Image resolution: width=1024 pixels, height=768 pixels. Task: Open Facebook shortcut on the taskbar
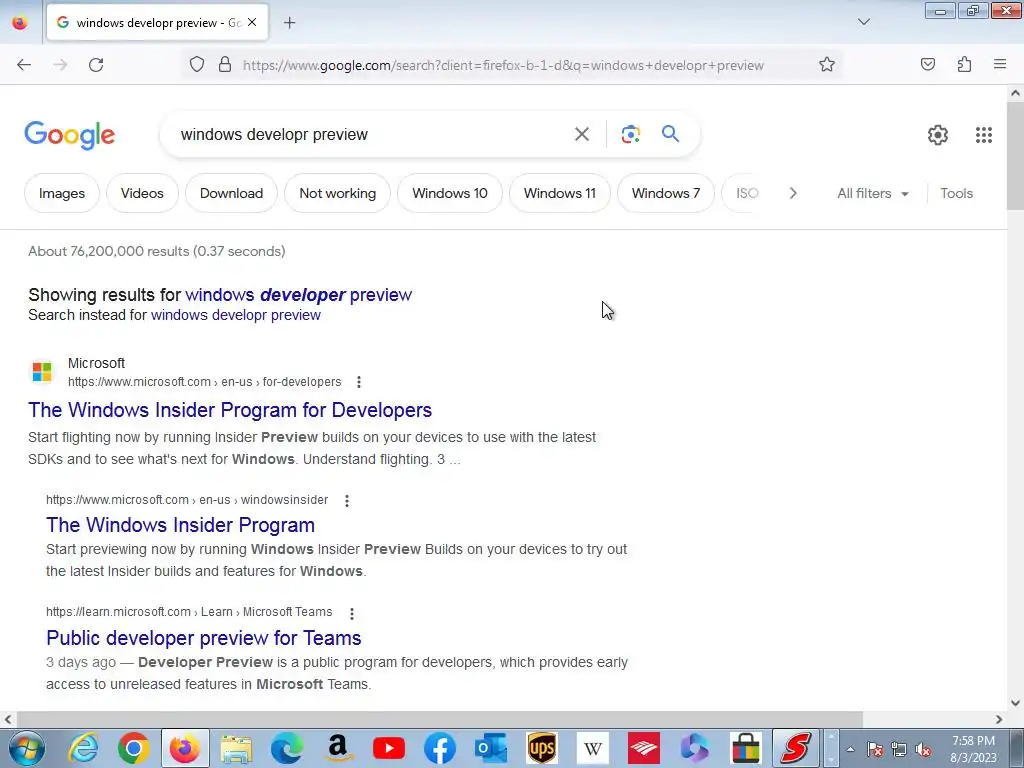coord(440,748)
